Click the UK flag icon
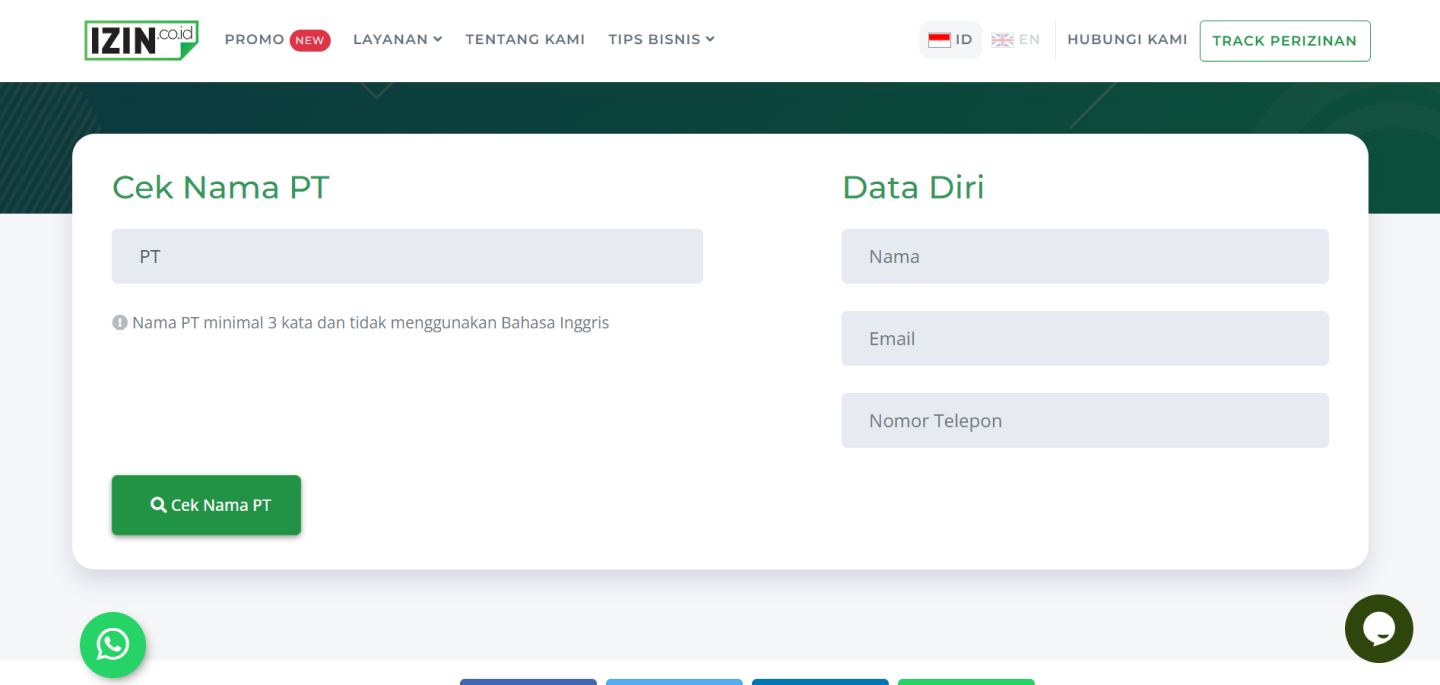This screenshot has width=1440, height=685. pos(1002,40)
